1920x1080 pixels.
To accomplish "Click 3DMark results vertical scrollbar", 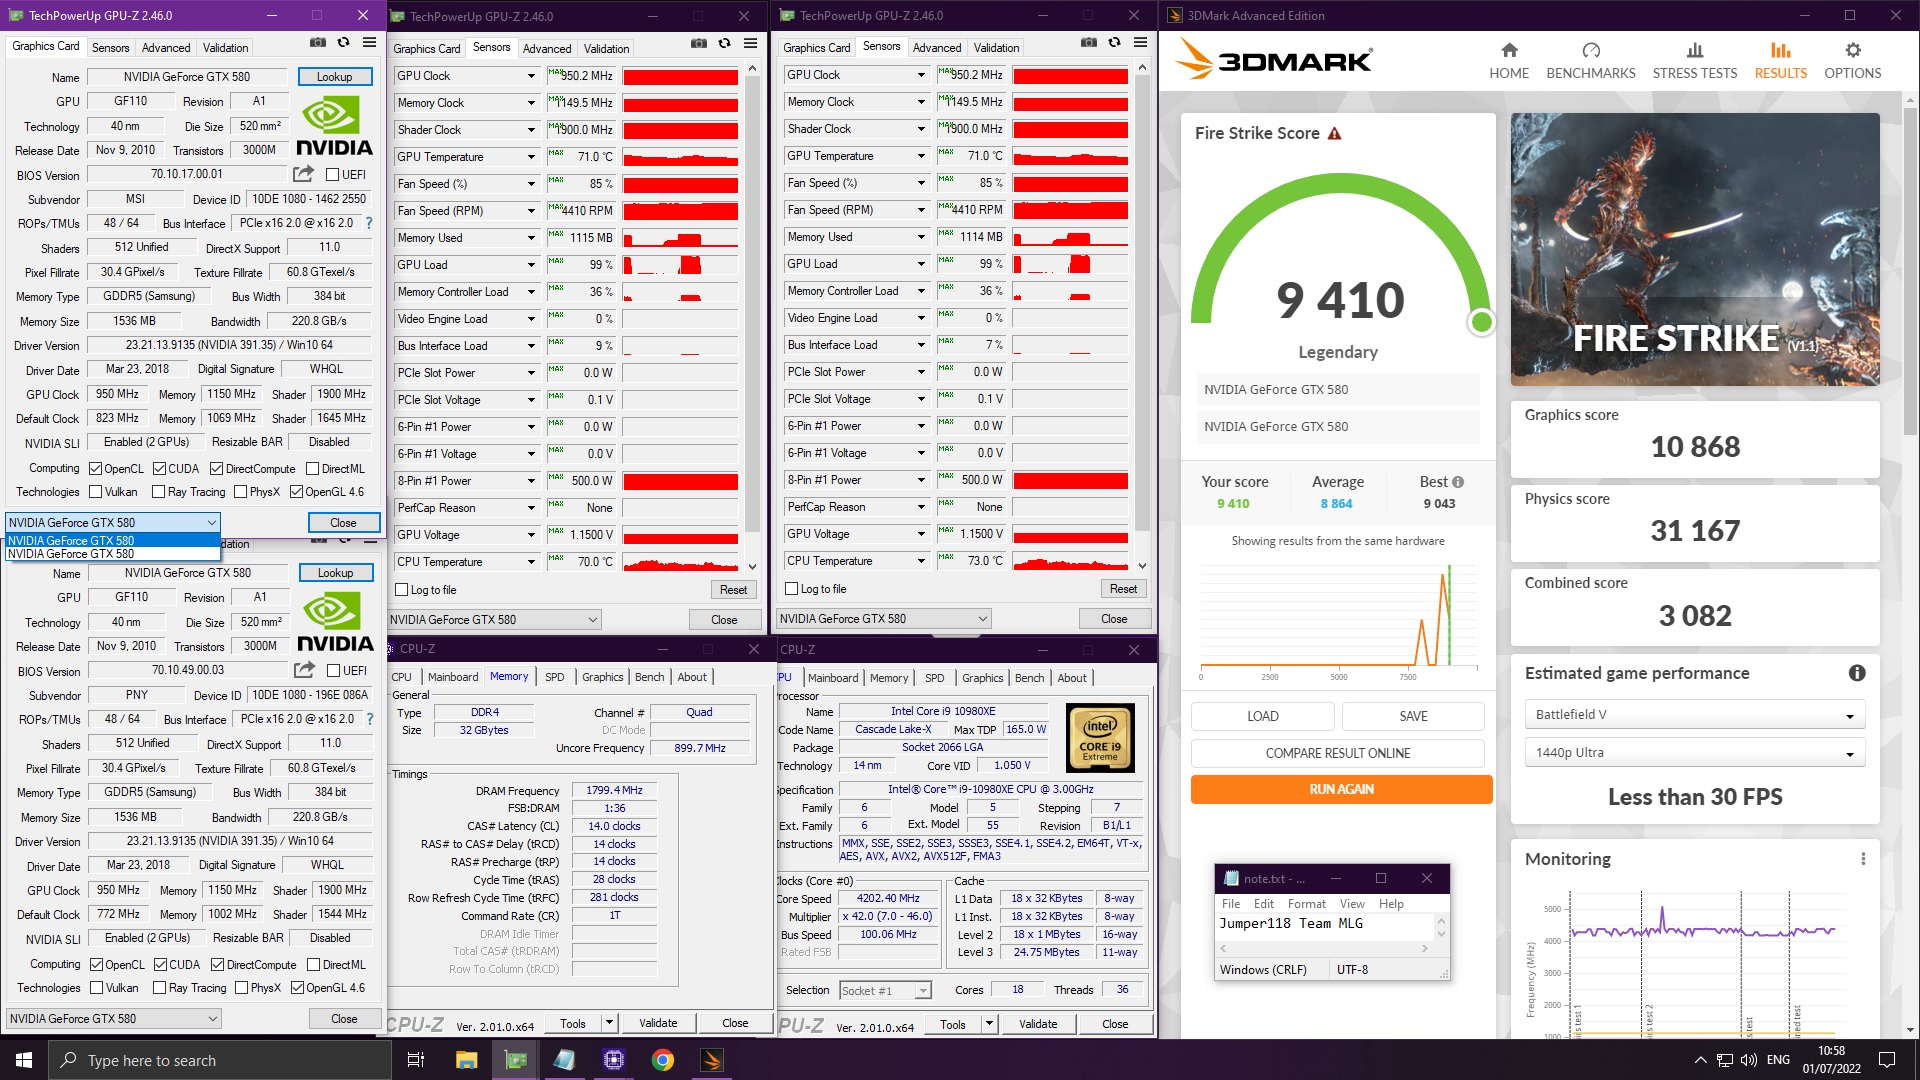I will click(1911, 270).
